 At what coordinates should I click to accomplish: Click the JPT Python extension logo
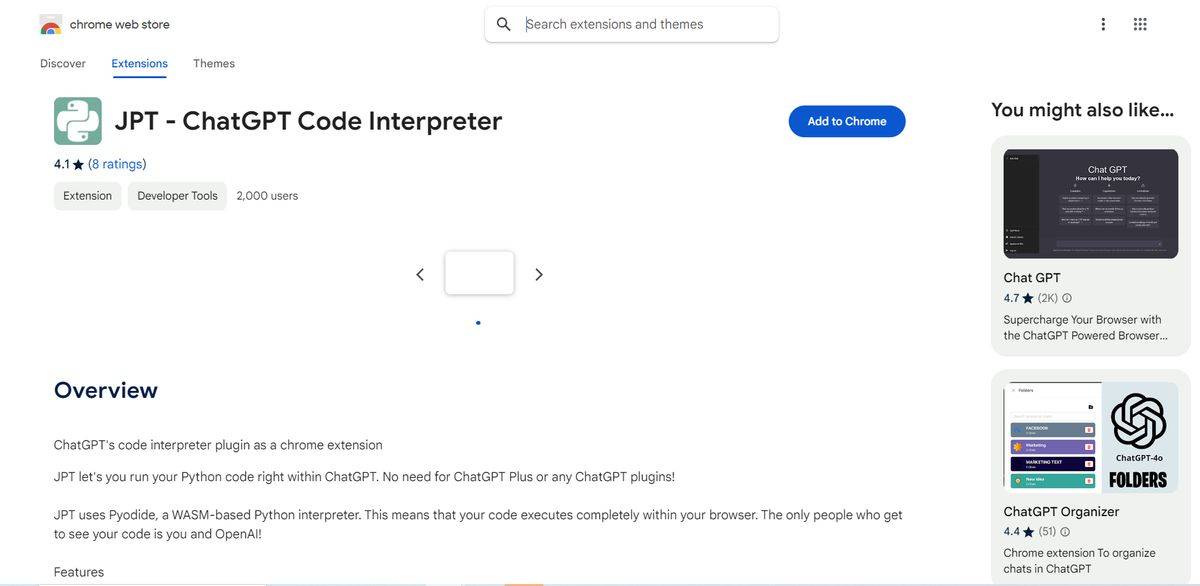coord(78,121)
